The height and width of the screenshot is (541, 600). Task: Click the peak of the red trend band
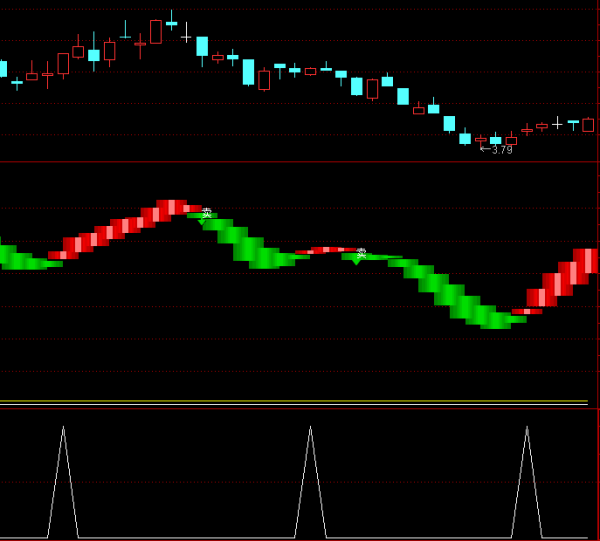point(172,206)
